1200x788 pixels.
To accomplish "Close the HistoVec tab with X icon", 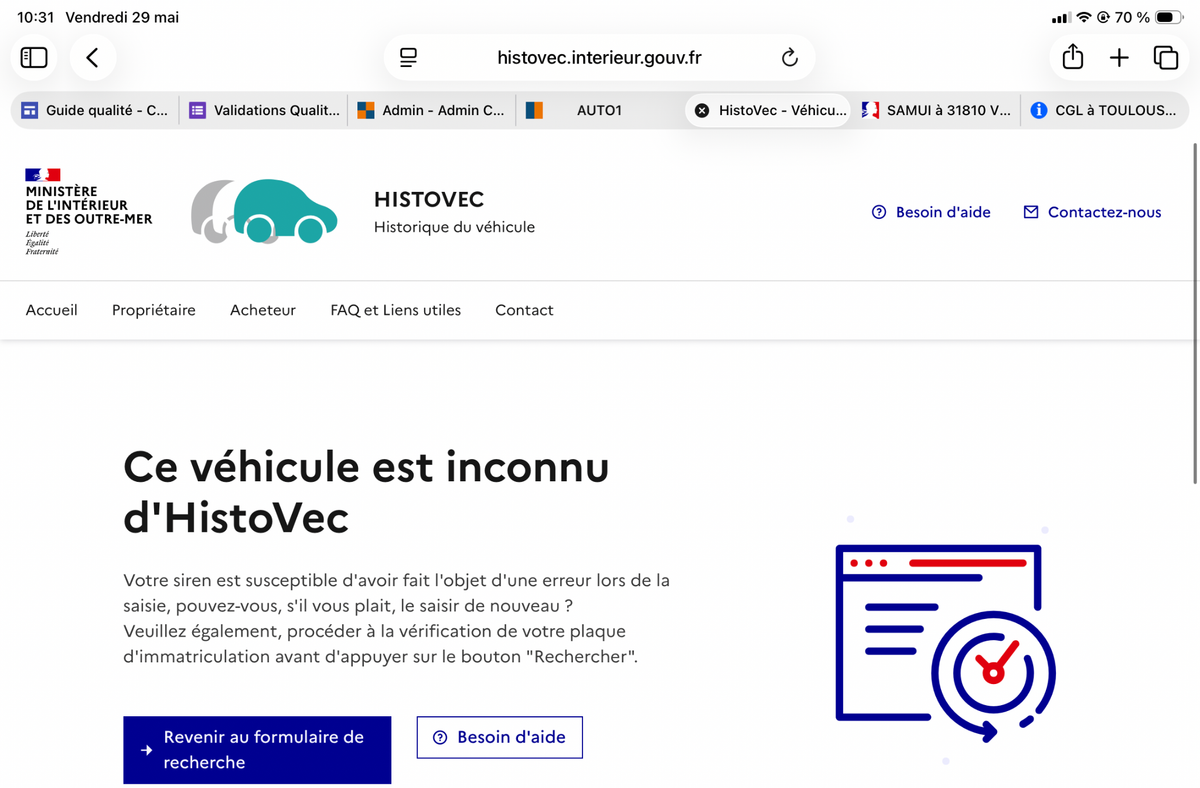I will pyautogui.click(x=702, y=111).
